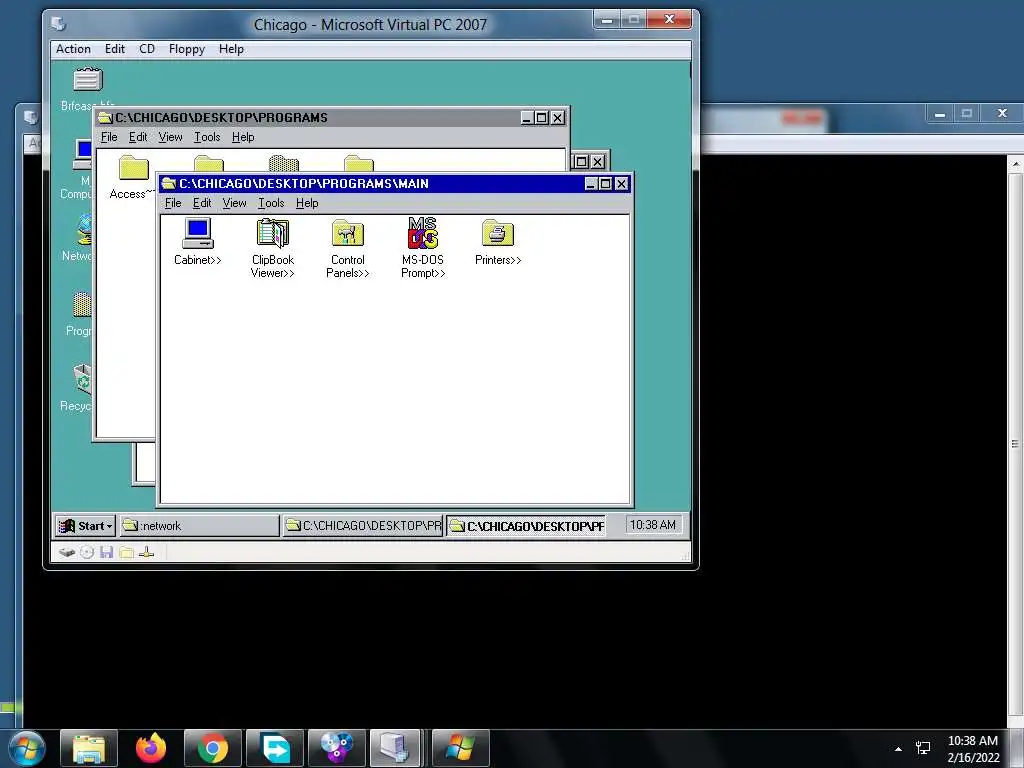Open View menu in MAIN window
Viewport: 1024px width, 768px height.
[234, 203]
